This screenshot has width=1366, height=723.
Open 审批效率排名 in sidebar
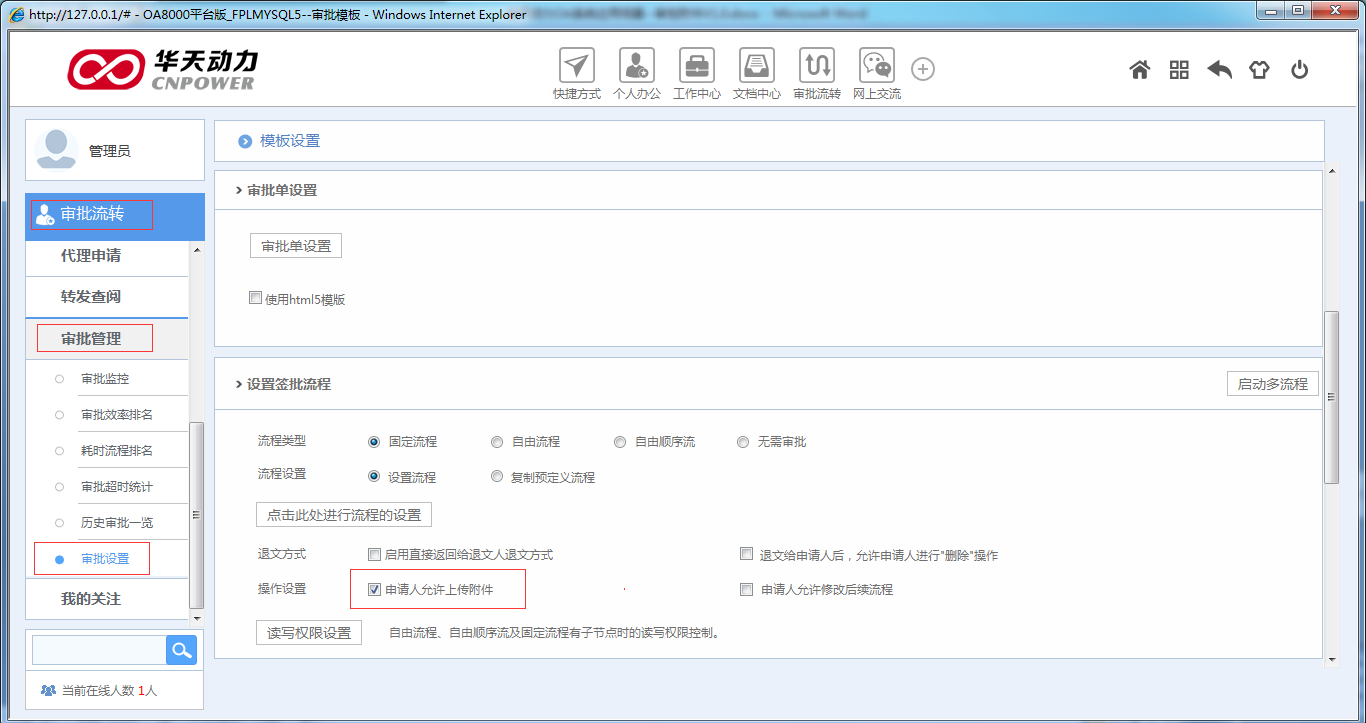(x=117, y=415)
